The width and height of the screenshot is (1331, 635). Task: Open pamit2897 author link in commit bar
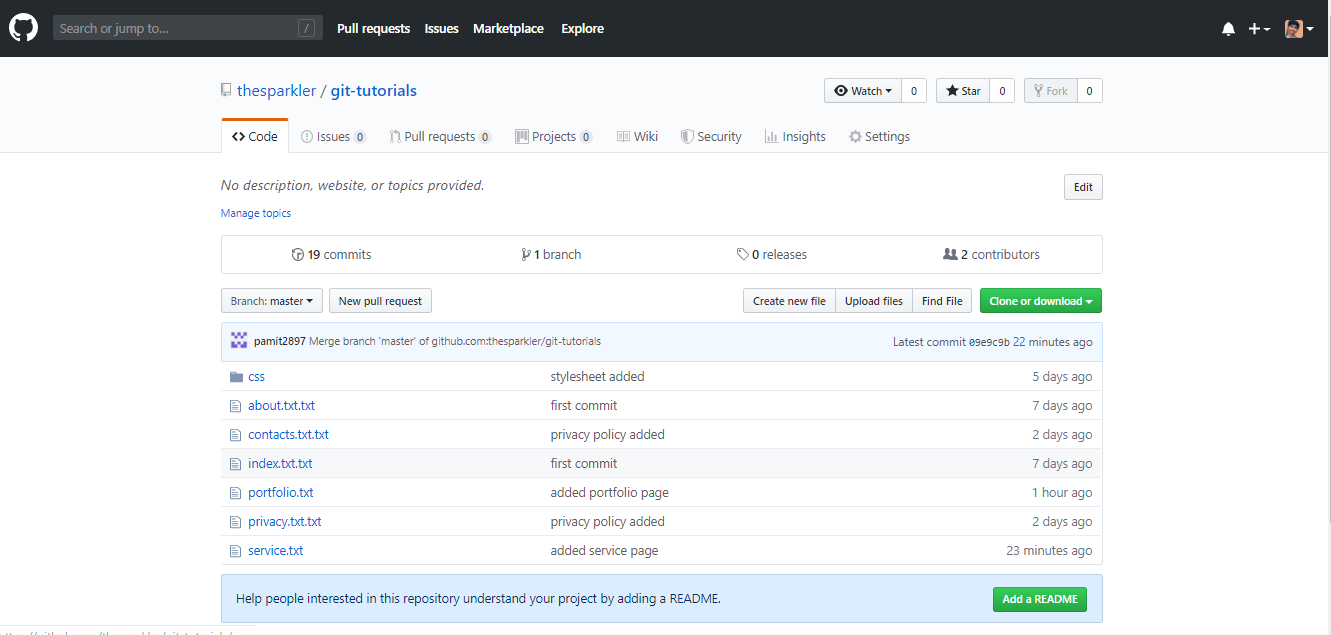(280, 341)
